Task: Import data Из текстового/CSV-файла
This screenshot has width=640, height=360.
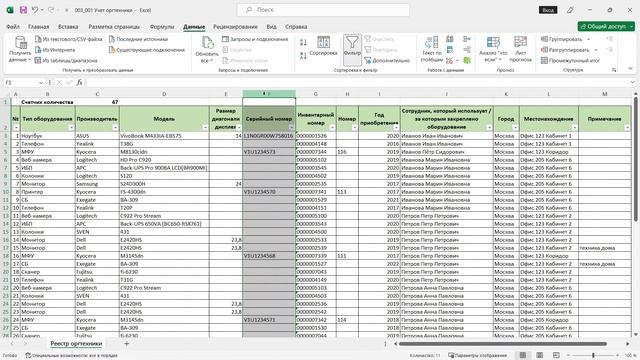Action: (x=68, y=39)
